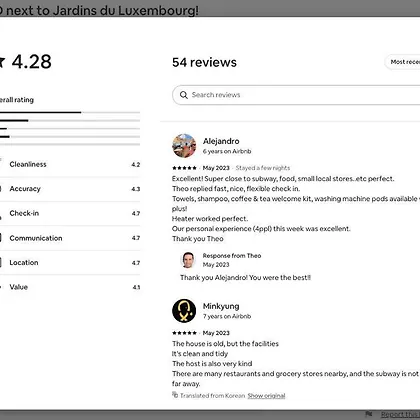
Task: Focus the Search reviews field
Action: coord(296,95)
